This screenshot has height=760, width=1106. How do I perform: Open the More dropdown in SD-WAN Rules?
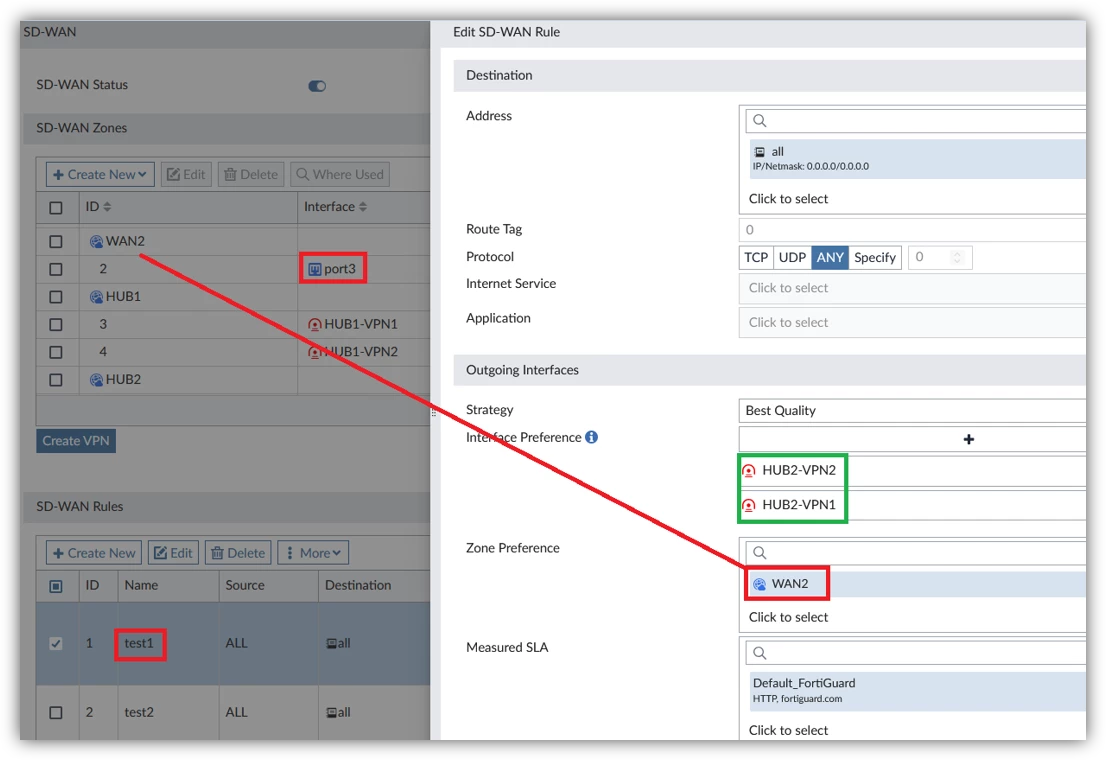(x=313, y=553)
